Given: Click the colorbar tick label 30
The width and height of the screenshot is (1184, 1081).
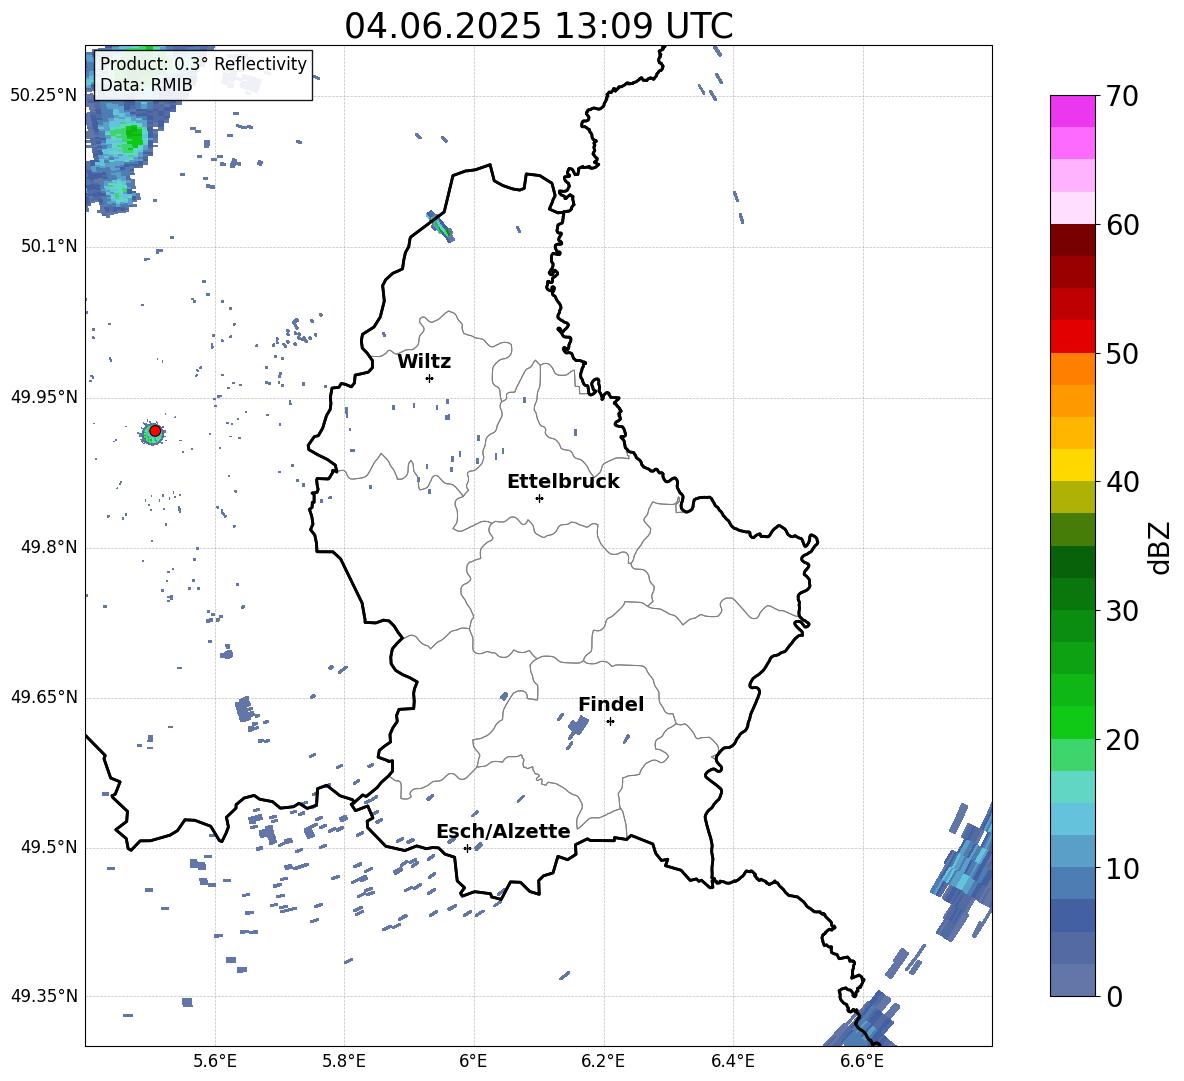Looking at the screenshot, I should [1123, 611].
